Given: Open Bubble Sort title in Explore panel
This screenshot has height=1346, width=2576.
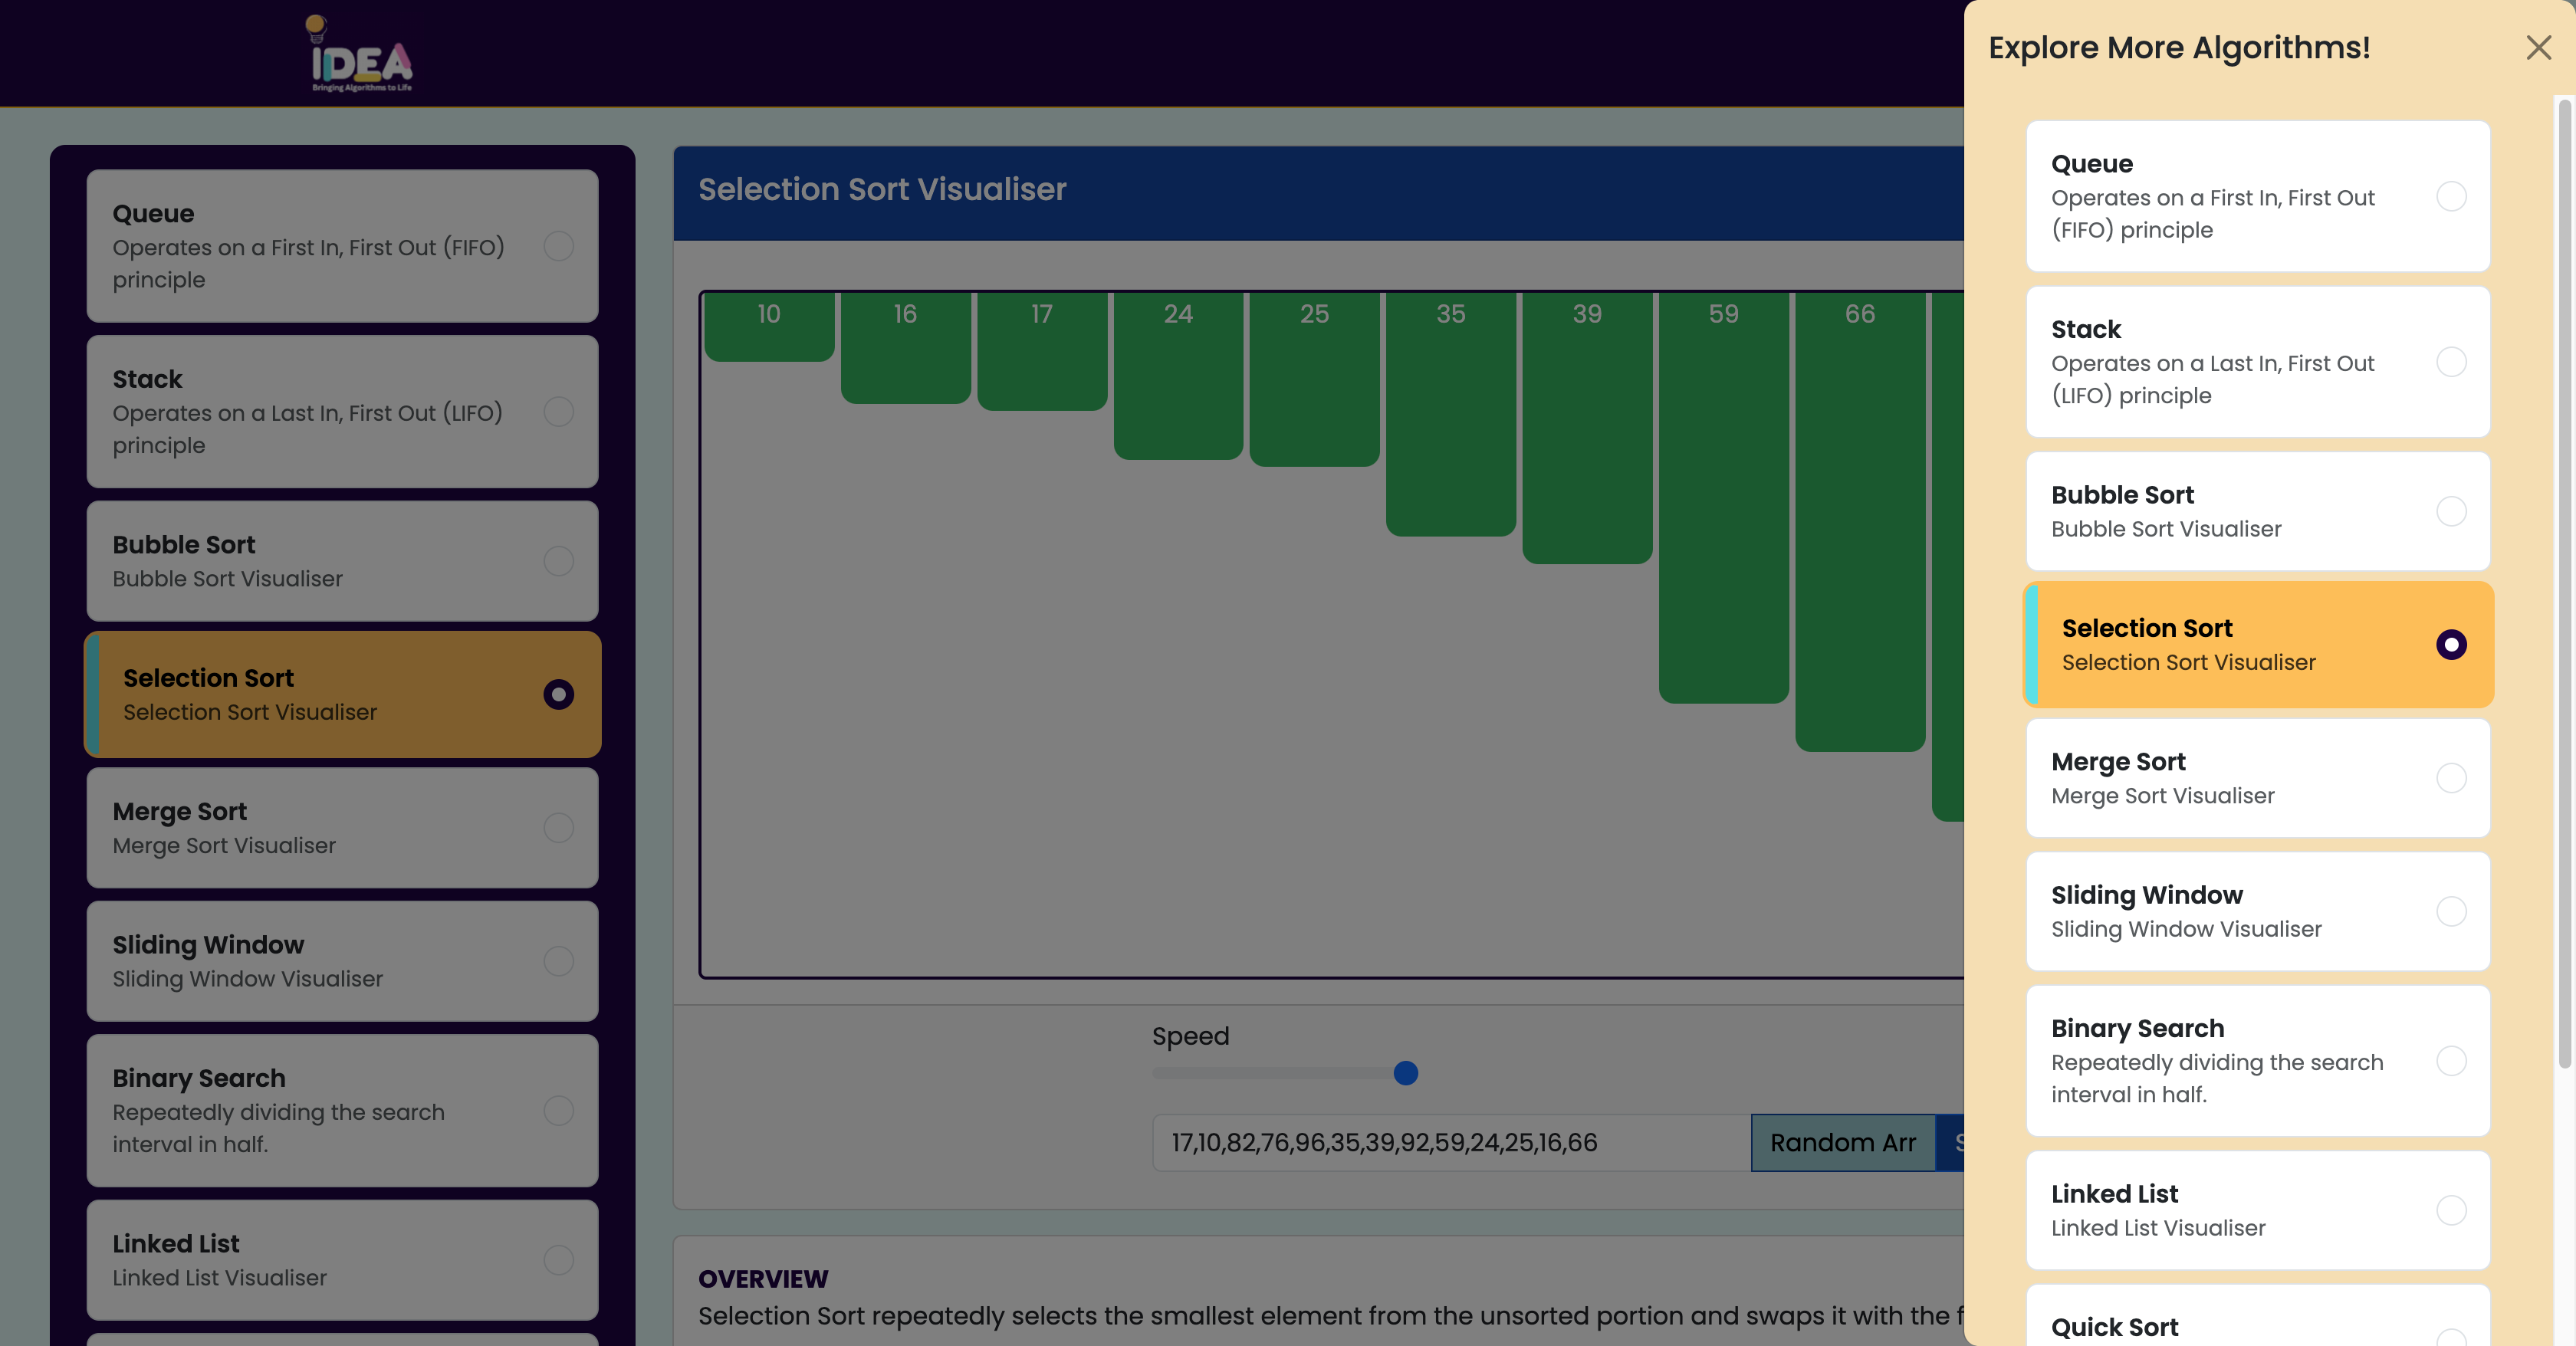Looking at the screenshot, I should pyautogui.click(x=2122, y=495).
